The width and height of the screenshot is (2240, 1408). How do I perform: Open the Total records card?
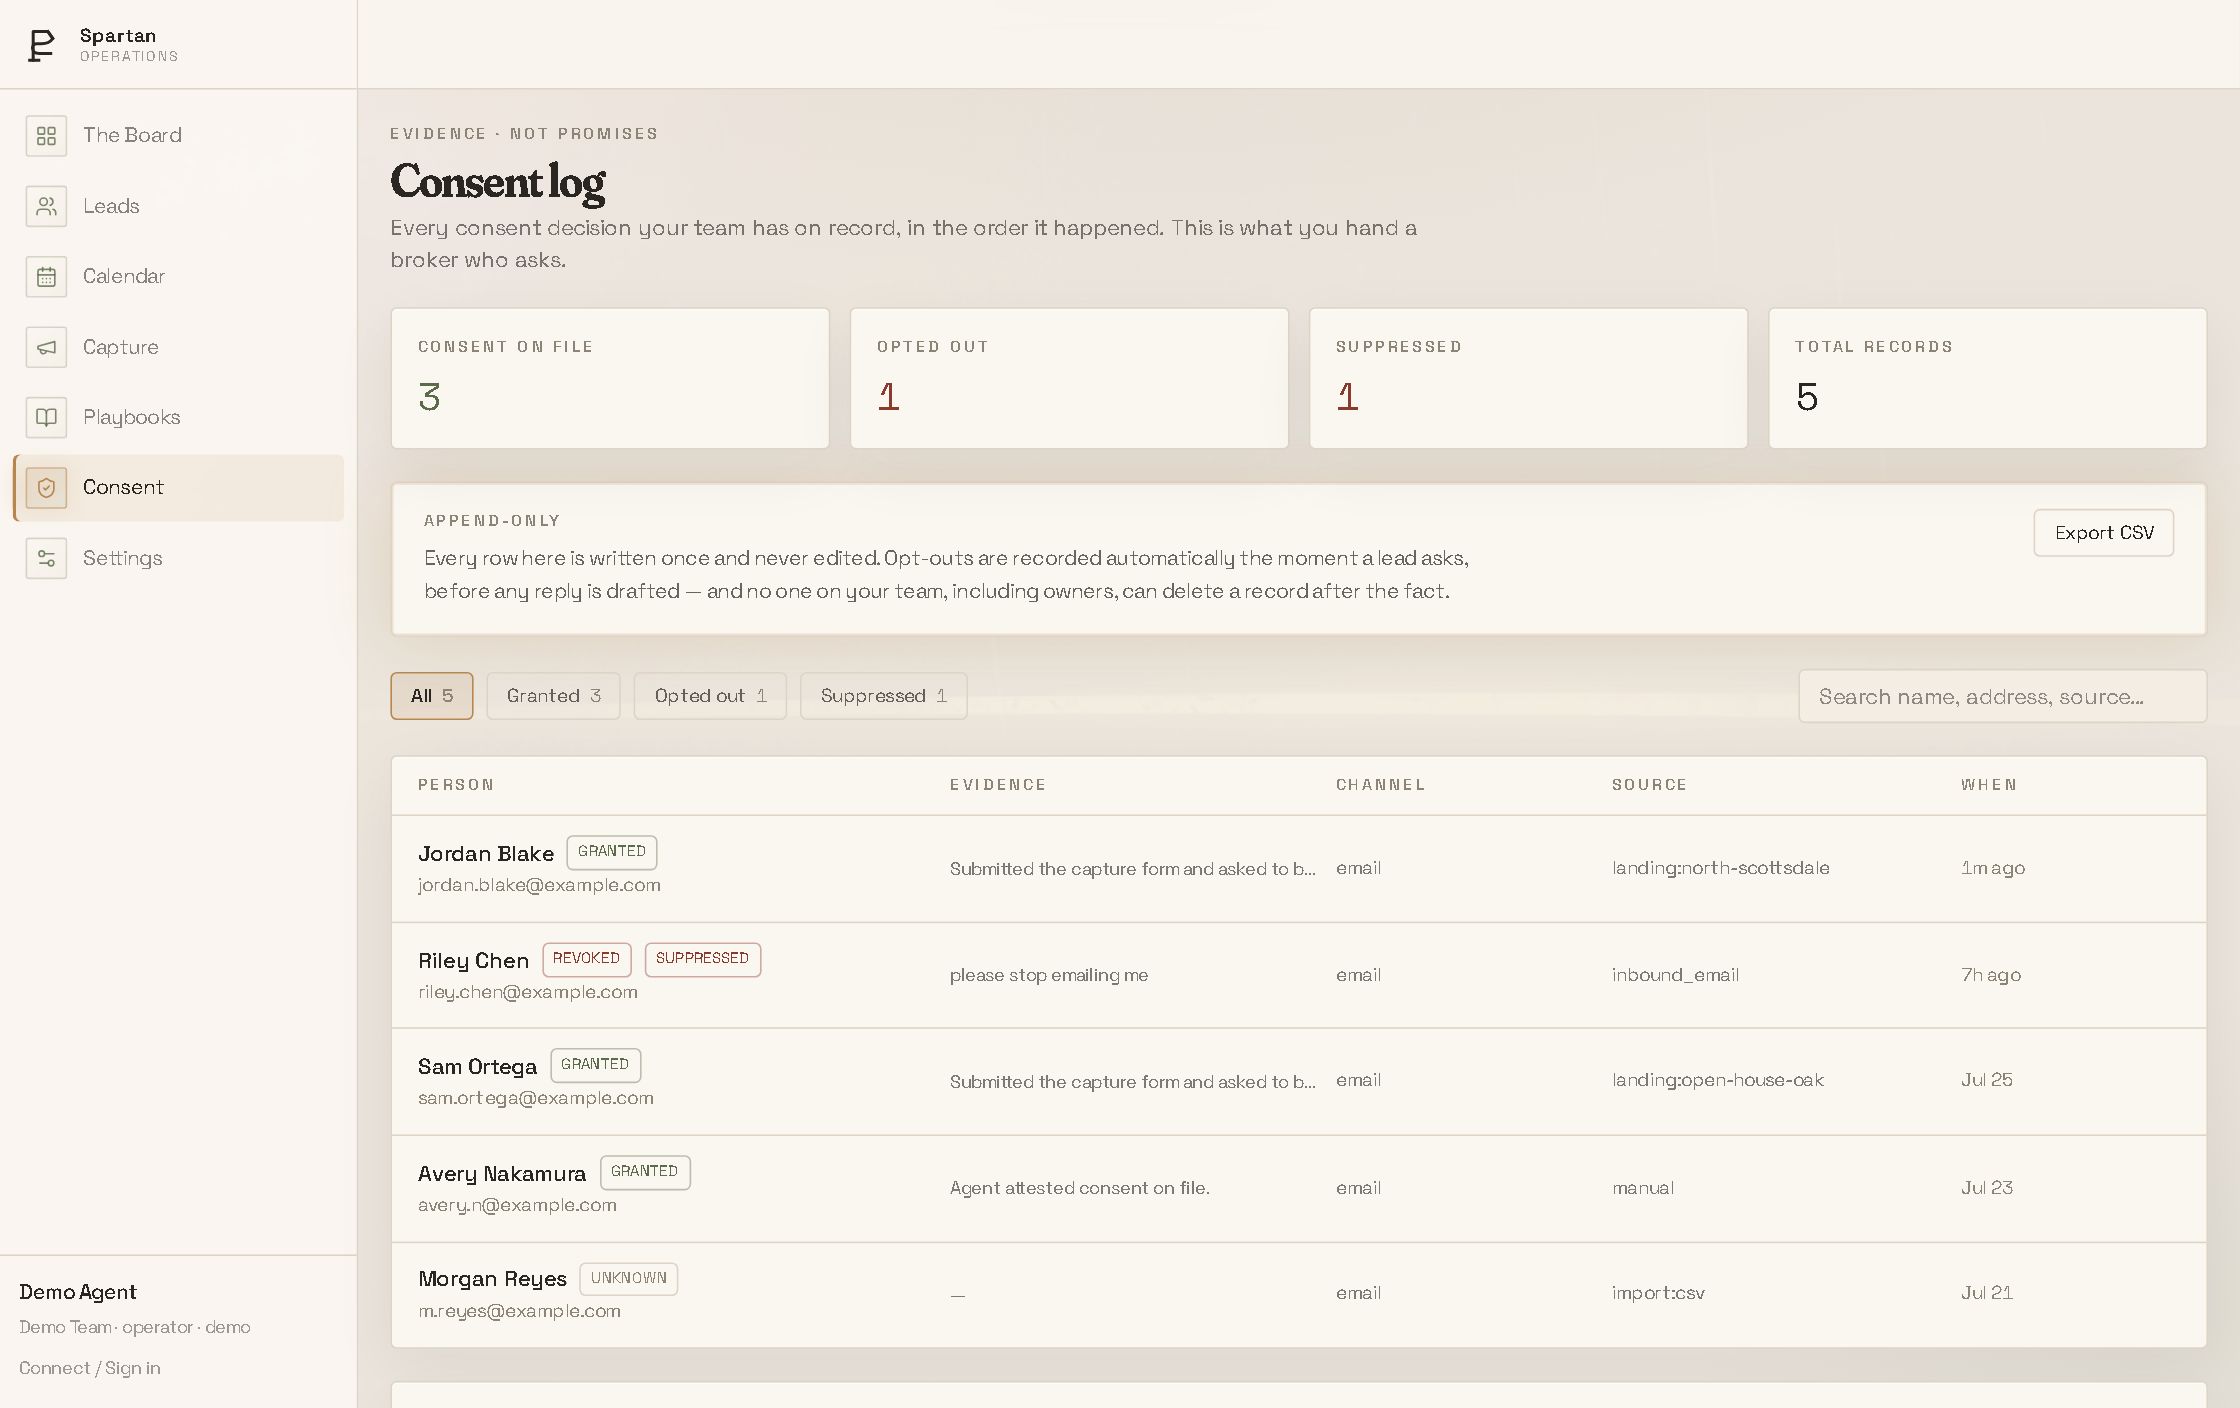1987,378
